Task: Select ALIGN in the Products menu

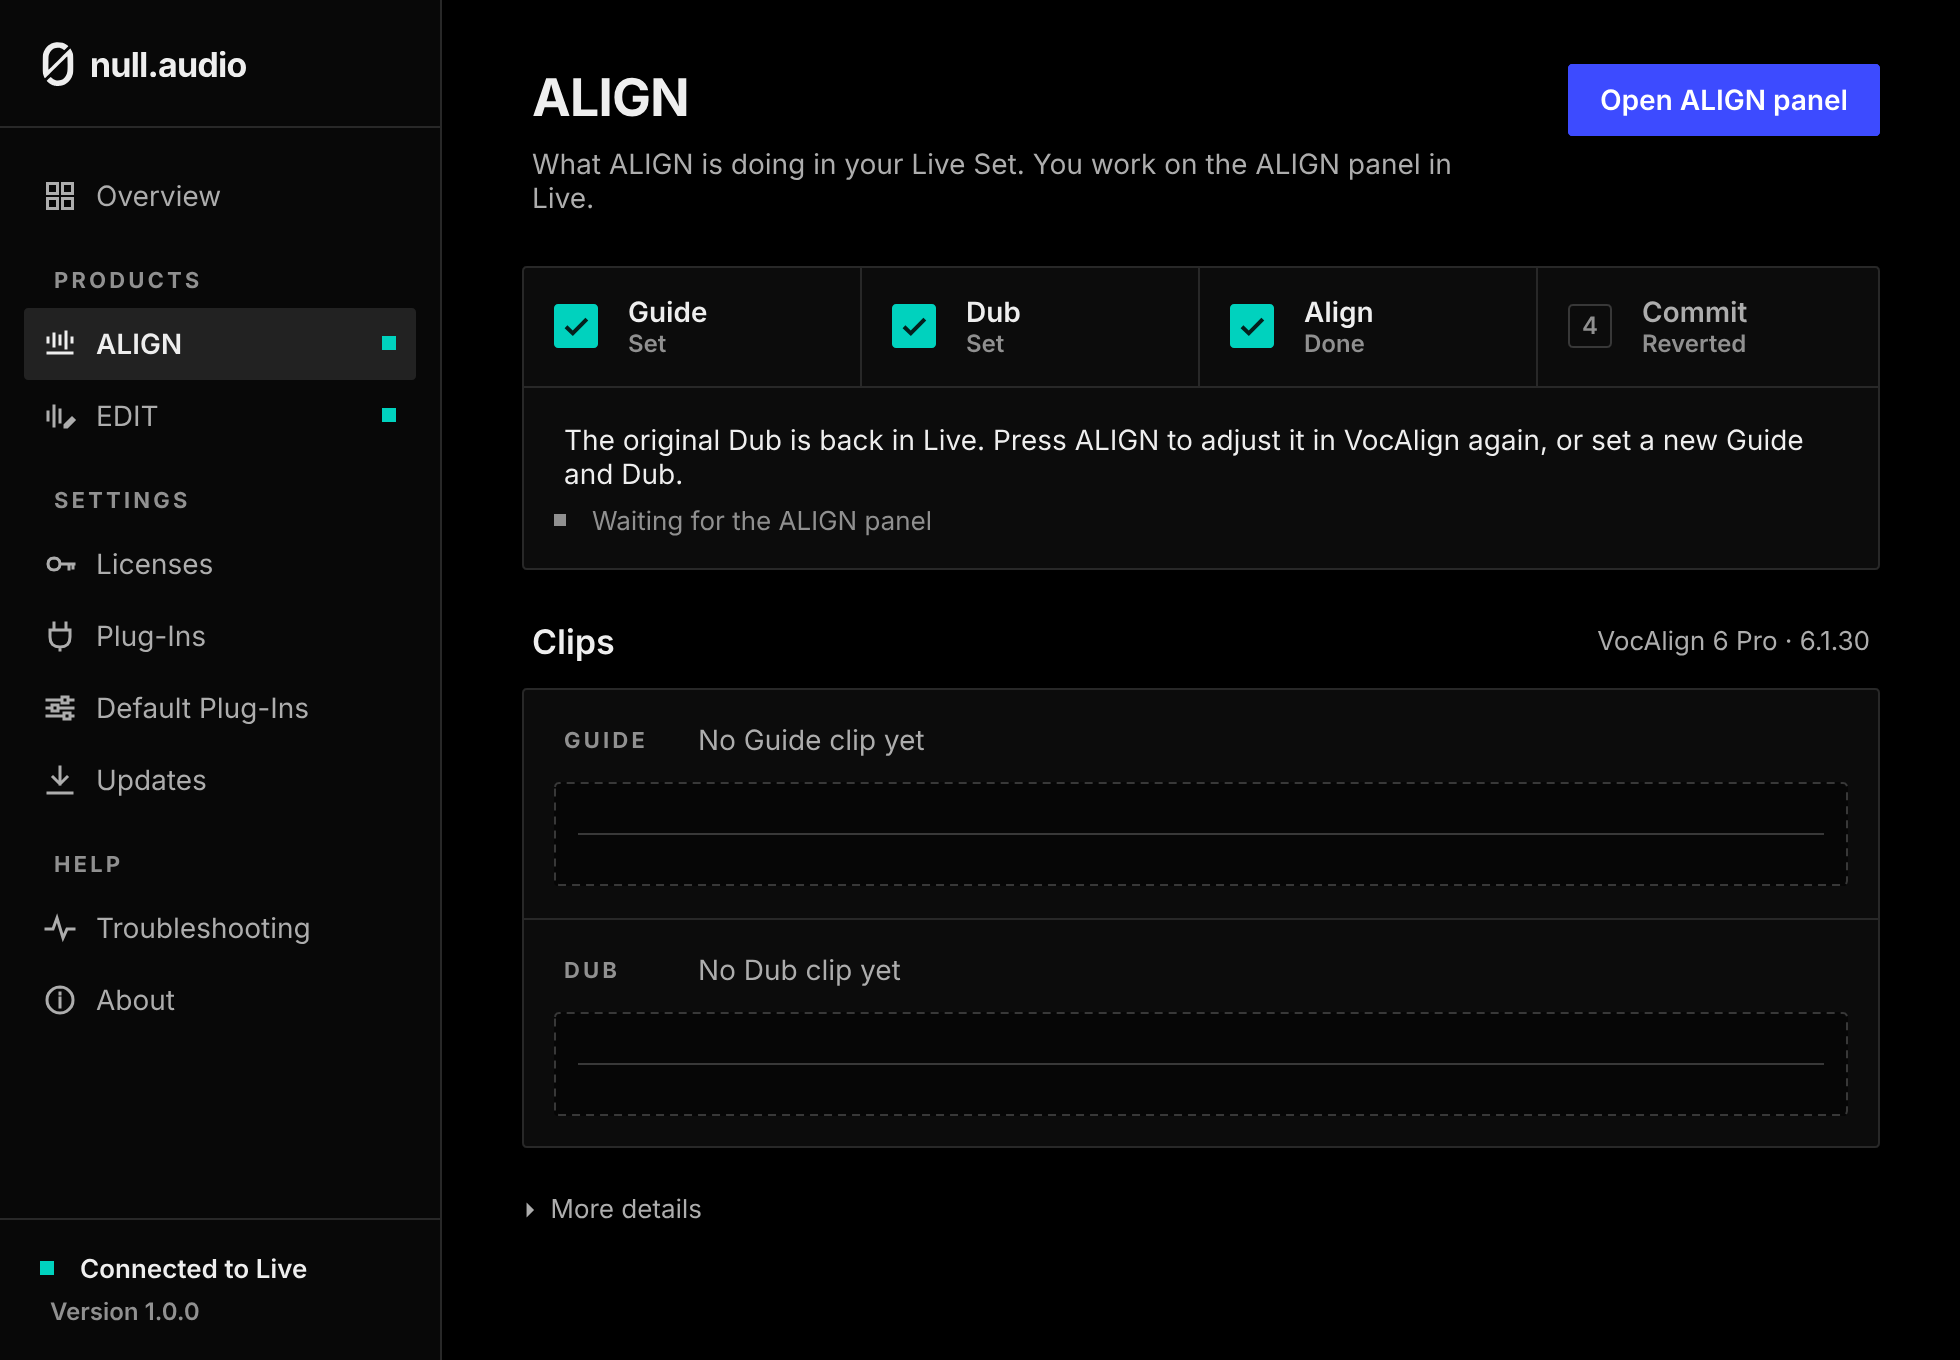Action: [220, 344]
